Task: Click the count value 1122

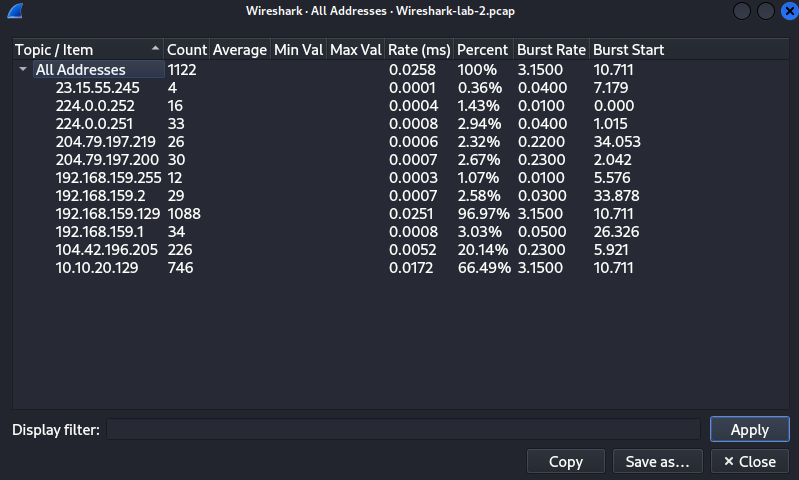Action: [x=182, y=70]
